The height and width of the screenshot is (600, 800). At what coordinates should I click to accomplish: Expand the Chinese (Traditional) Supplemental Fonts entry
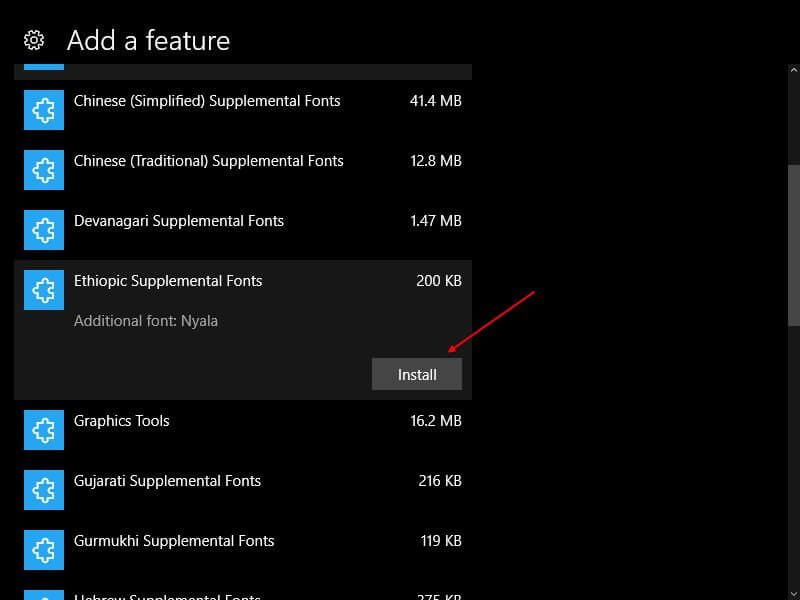243,170
